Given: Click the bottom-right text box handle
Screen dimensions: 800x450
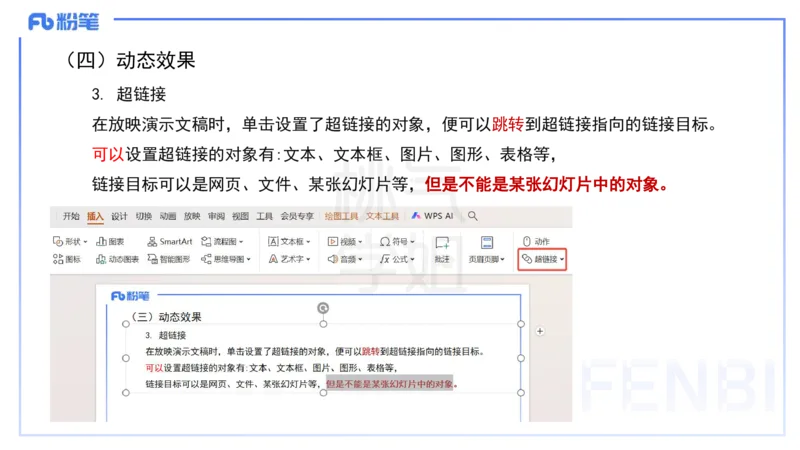Looking at the screenshot, I should [520, 393].
